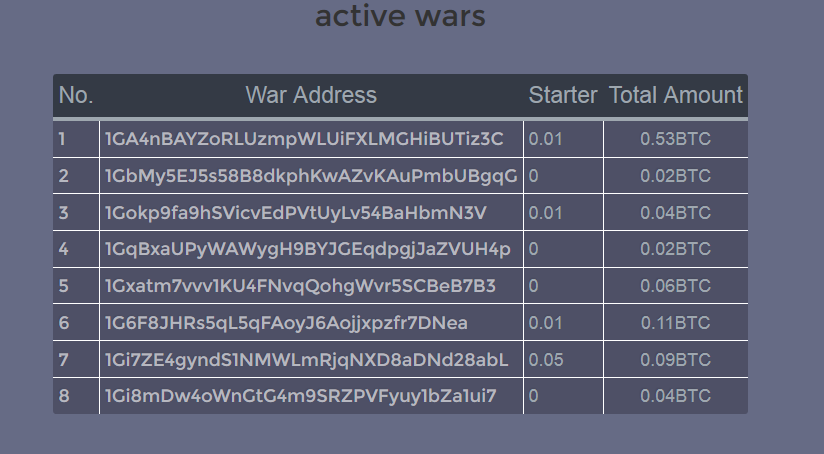Select war address starting with 1Gi8mDw4oWn

[x=301, y=396]
